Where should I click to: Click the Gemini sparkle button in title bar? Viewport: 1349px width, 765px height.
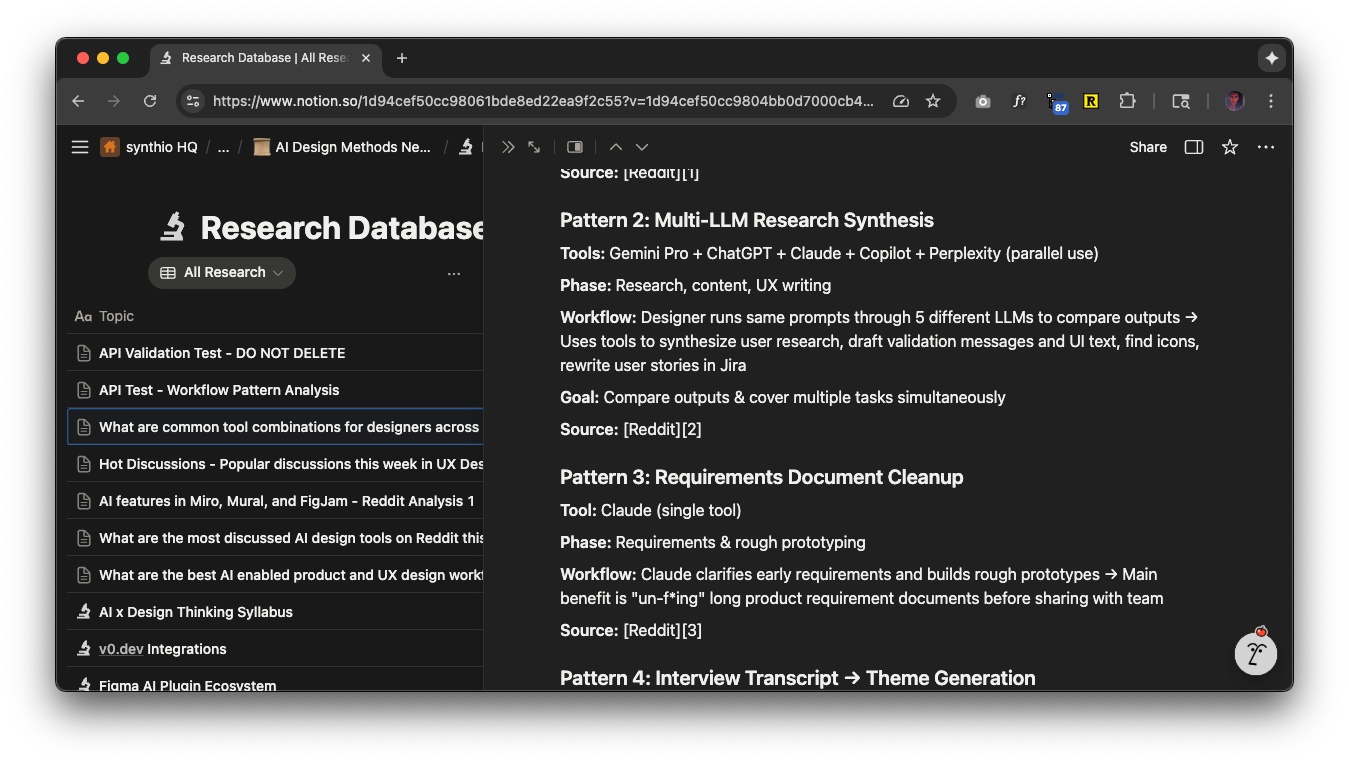[x=1271, y=58]
